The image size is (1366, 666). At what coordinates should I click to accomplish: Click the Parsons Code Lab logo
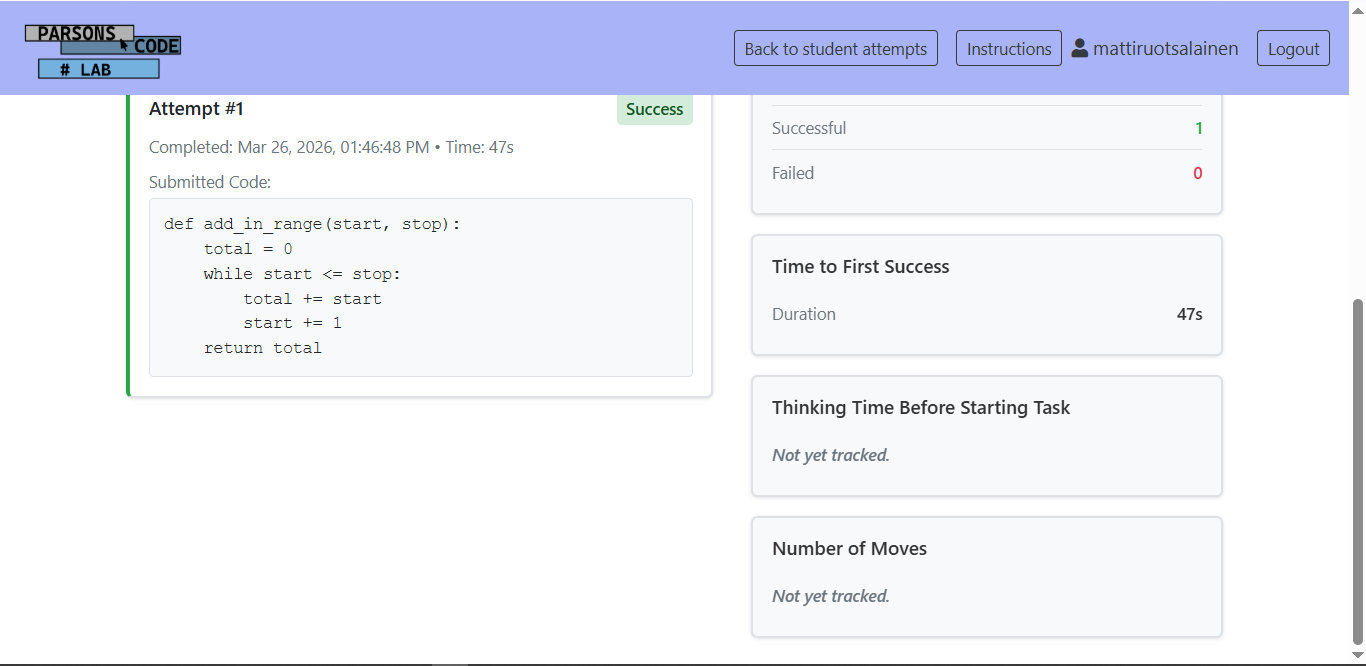pyautogui.click(x=103, y=50)
